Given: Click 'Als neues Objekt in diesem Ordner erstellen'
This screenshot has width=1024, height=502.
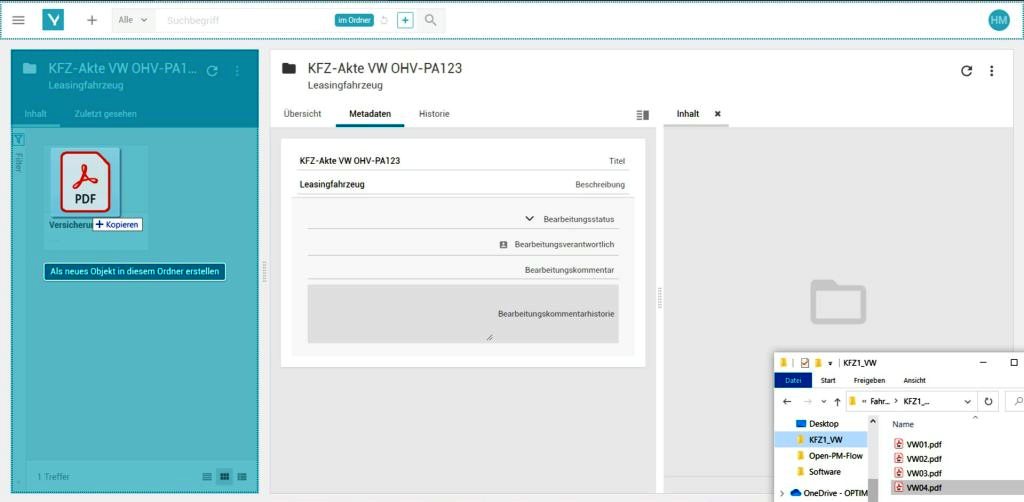Looking at the screenshot, I should (x=135, y=272).
